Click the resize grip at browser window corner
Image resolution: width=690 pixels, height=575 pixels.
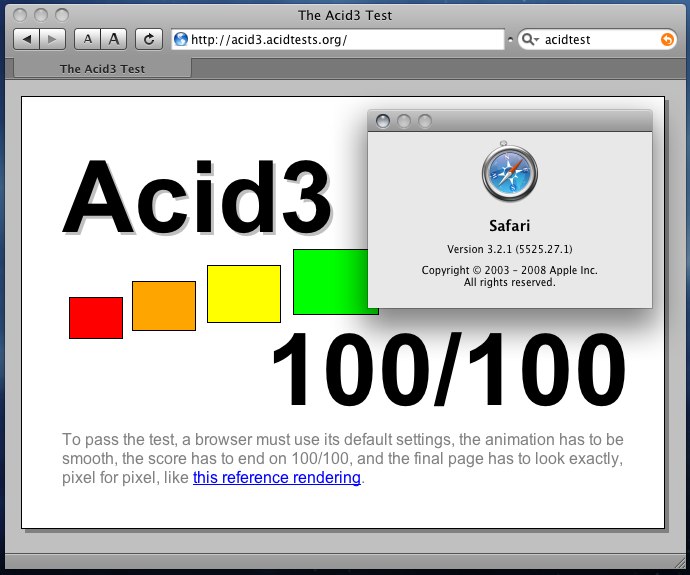tap(679, 562)
